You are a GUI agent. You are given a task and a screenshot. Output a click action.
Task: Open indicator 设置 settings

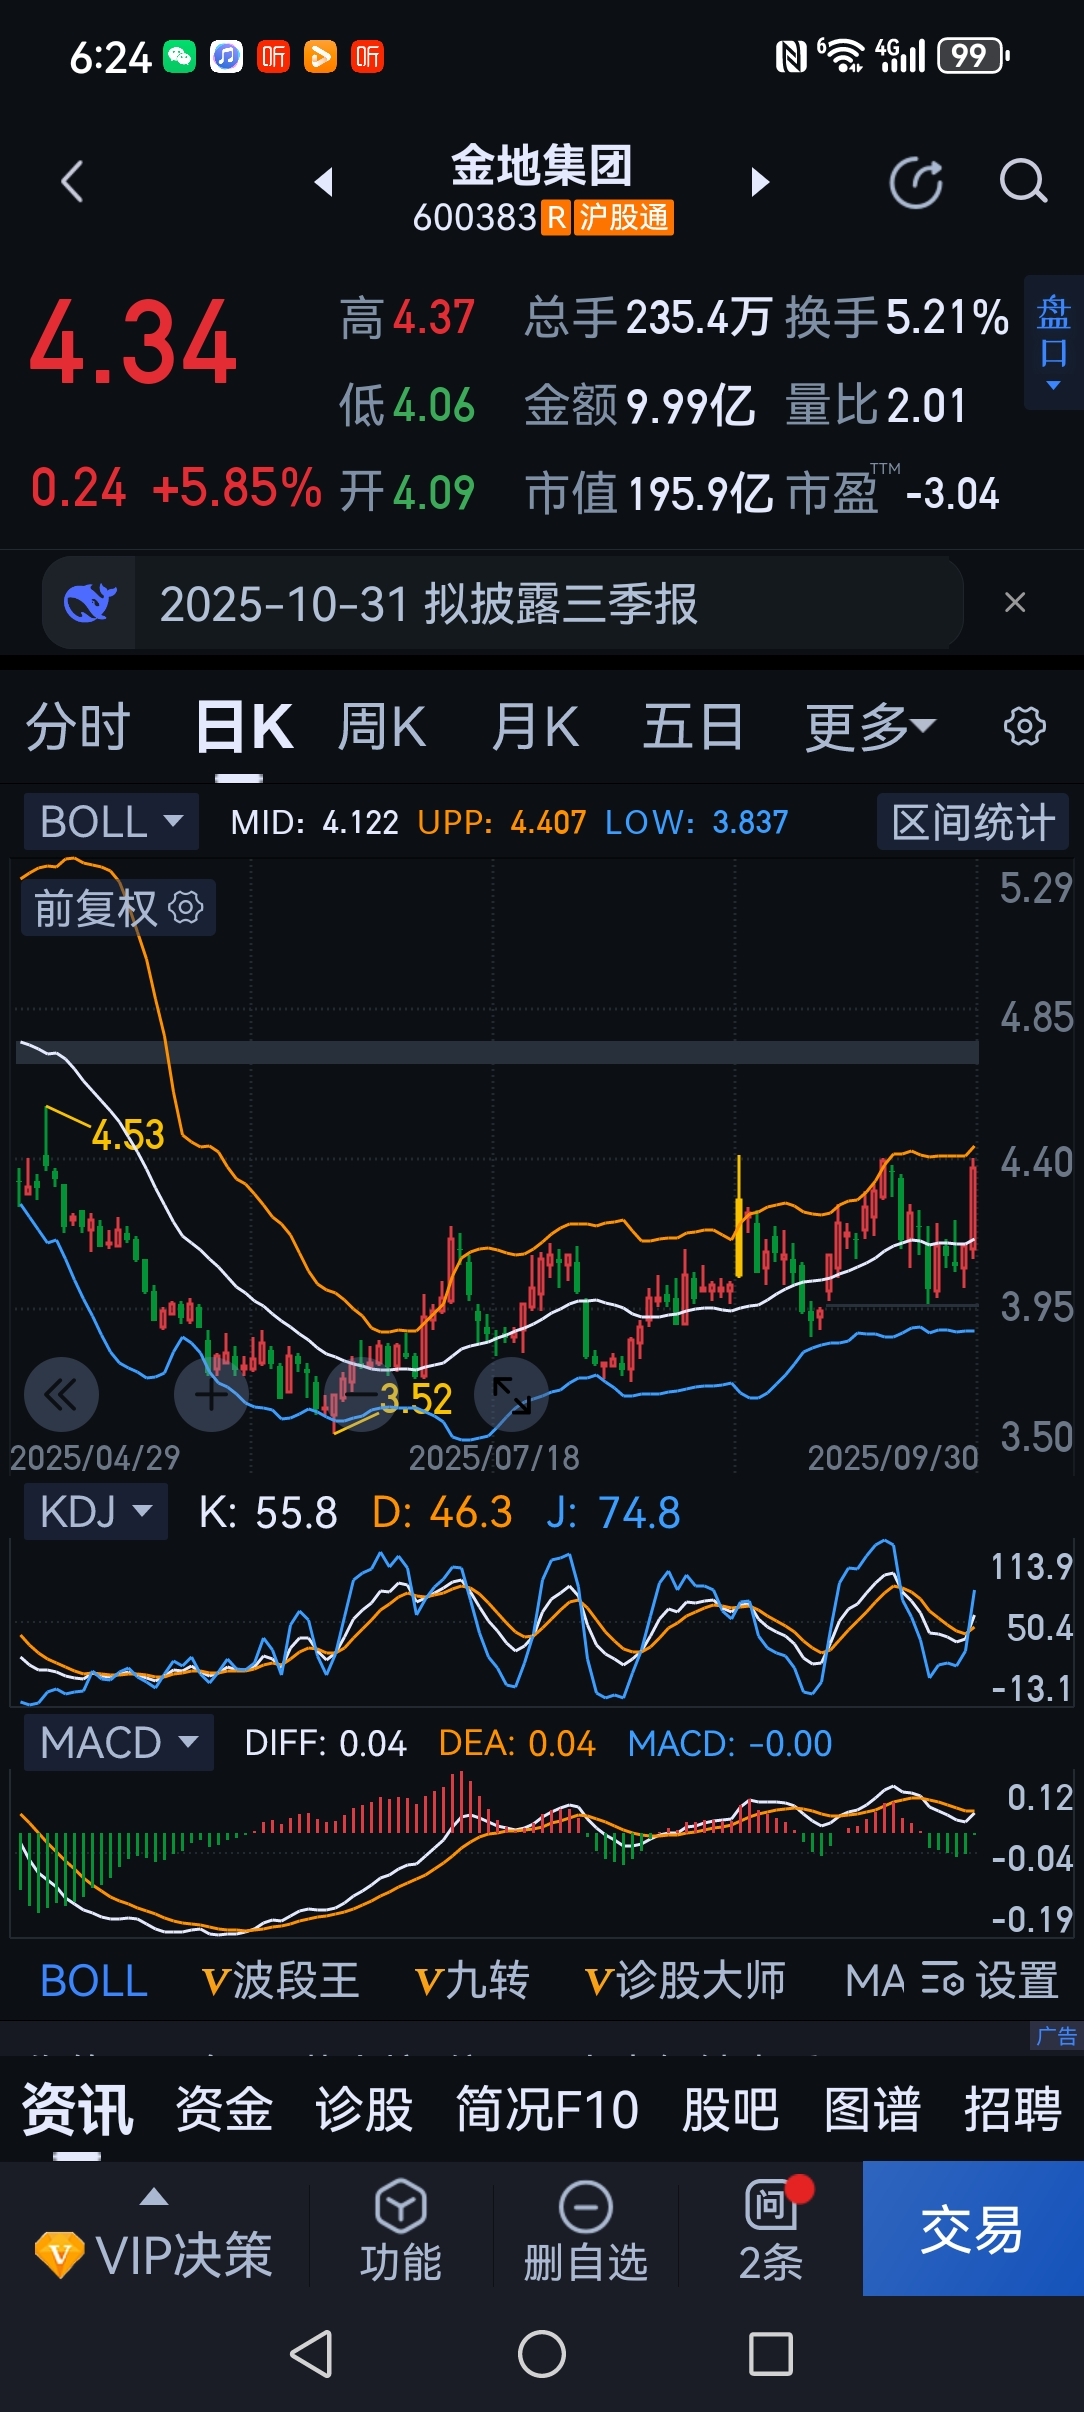click(990, 1980)
